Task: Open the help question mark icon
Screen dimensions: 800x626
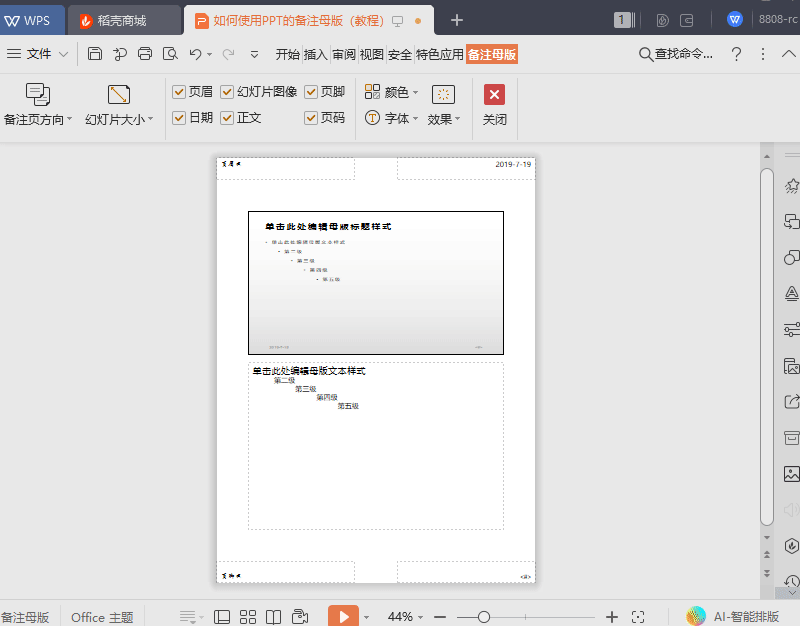Action: point(736,54)
